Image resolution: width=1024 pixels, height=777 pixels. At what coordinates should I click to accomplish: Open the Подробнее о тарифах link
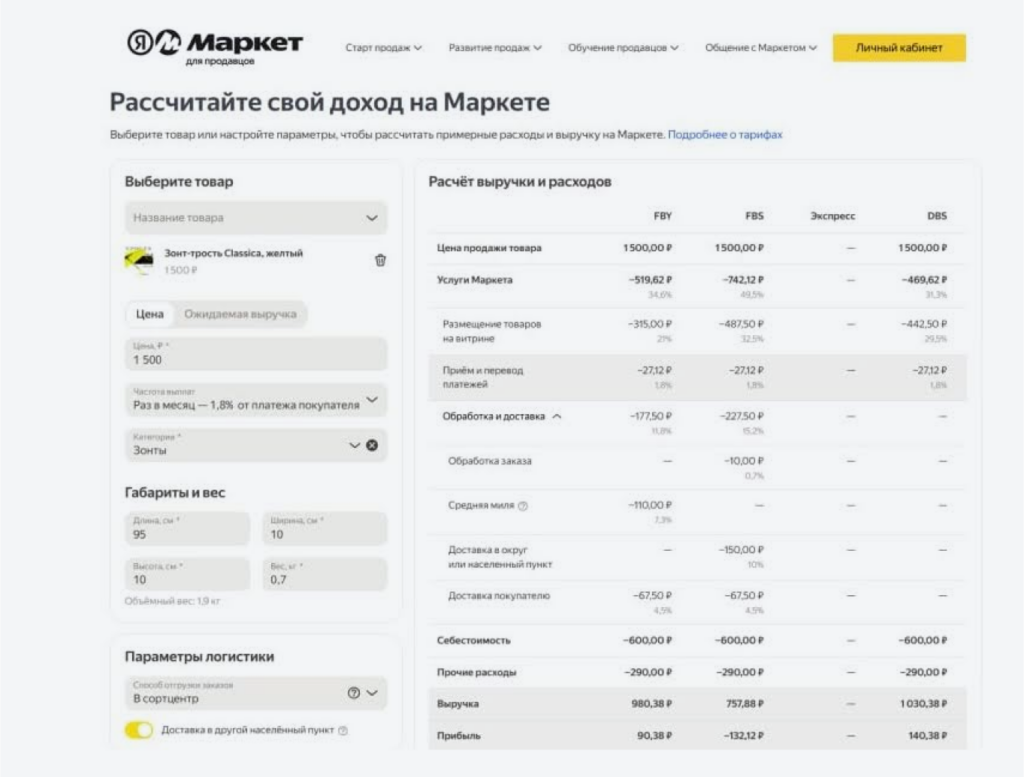(725, 134)
